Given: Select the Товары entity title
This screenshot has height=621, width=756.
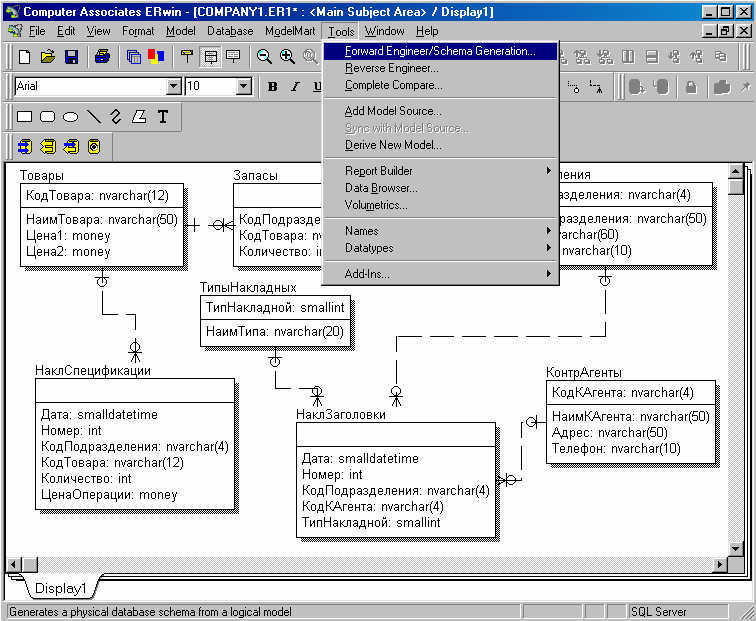Looking at the screenshot, I should [x=41, y=176].
